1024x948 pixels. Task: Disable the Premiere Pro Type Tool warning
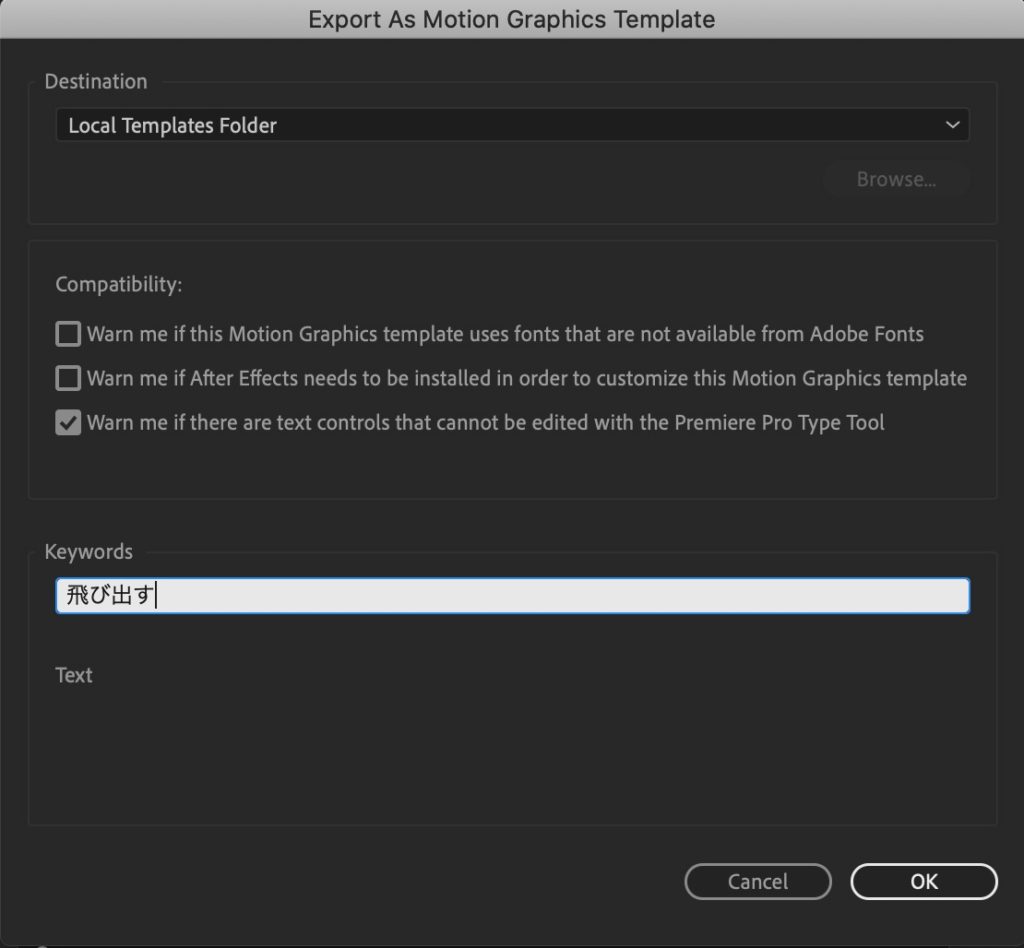67,422
